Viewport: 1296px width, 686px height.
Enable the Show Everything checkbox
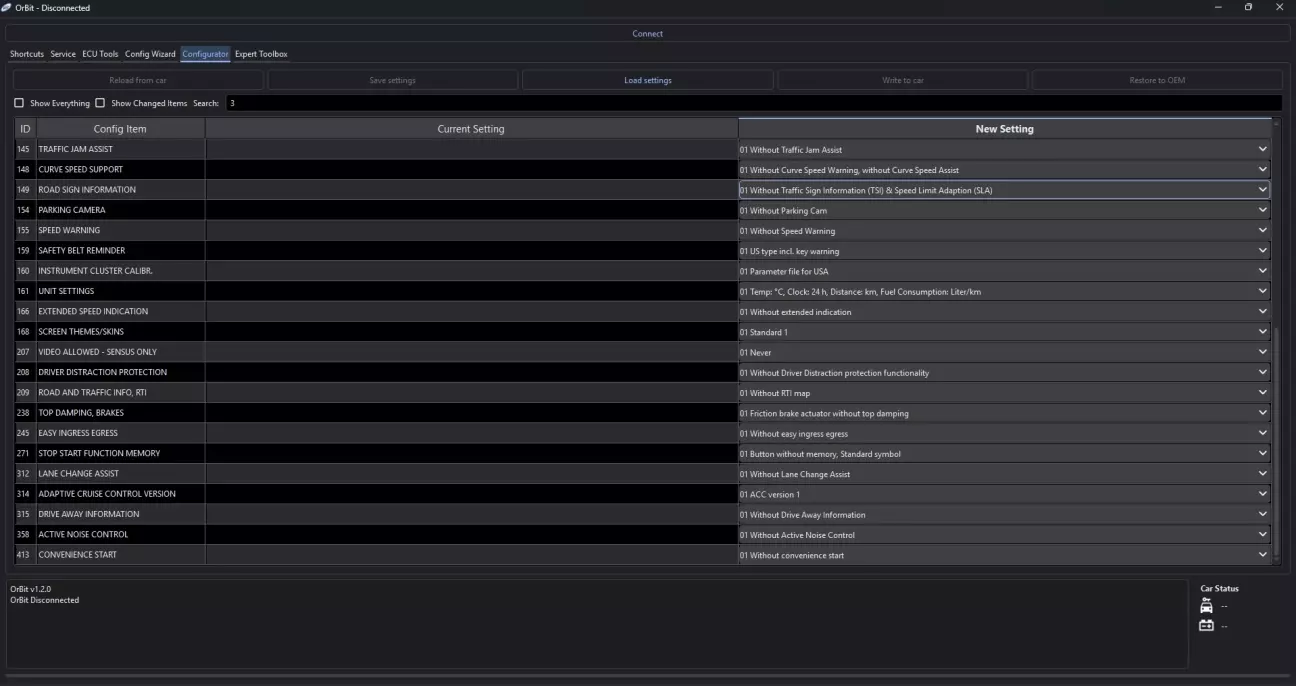pyautogui.click(x=19, y=103)
